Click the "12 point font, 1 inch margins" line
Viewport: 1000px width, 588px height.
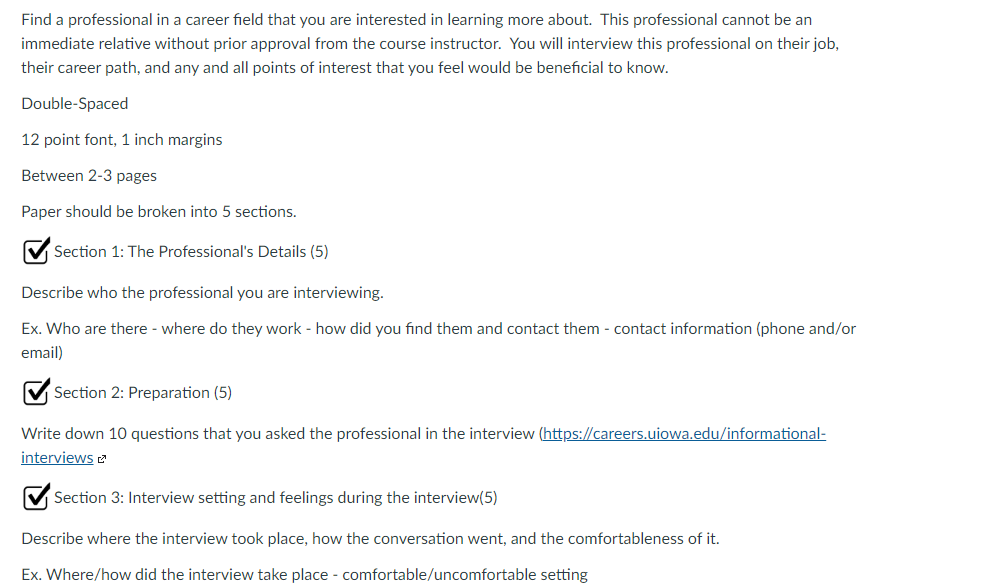point(122,140)
